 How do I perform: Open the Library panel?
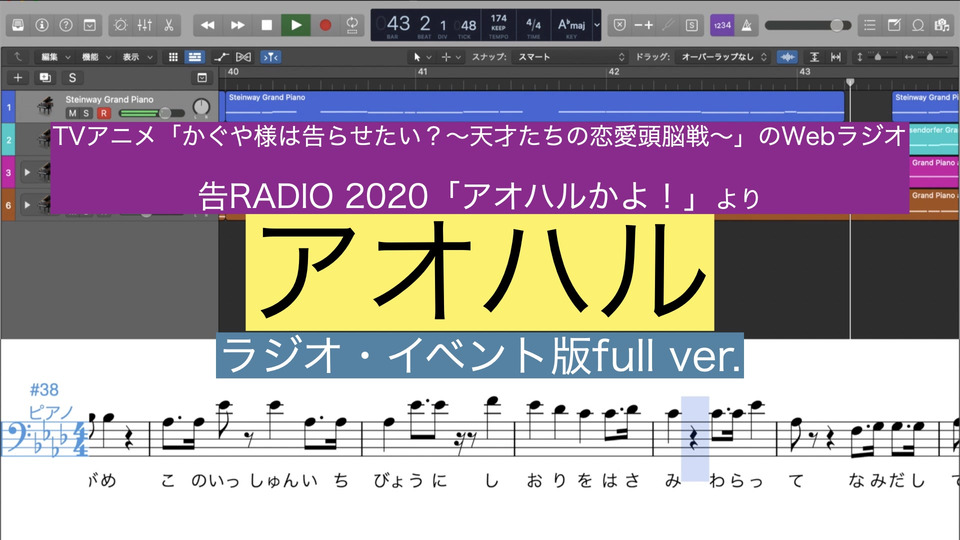[18, 25]
